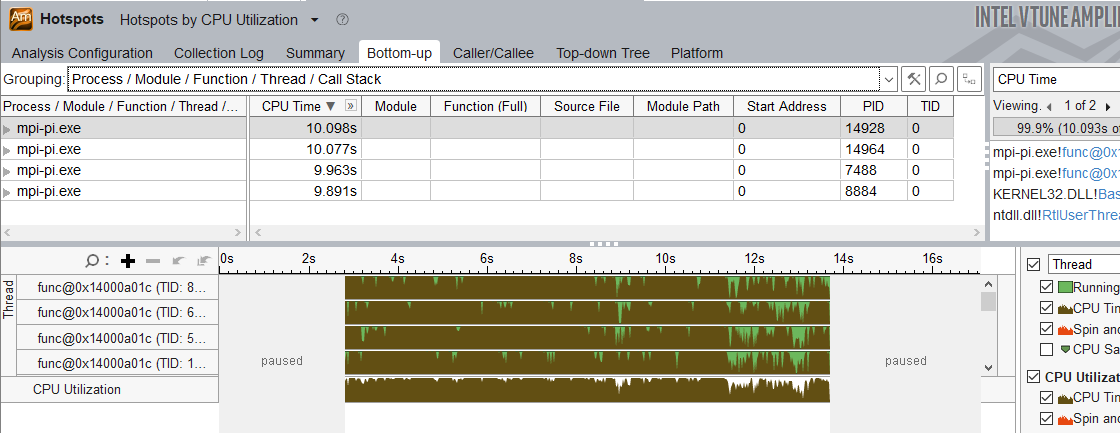Click the 9.891s CPU Time cell
This screenshot has width=1120, height=433.
tap(305, 191)
